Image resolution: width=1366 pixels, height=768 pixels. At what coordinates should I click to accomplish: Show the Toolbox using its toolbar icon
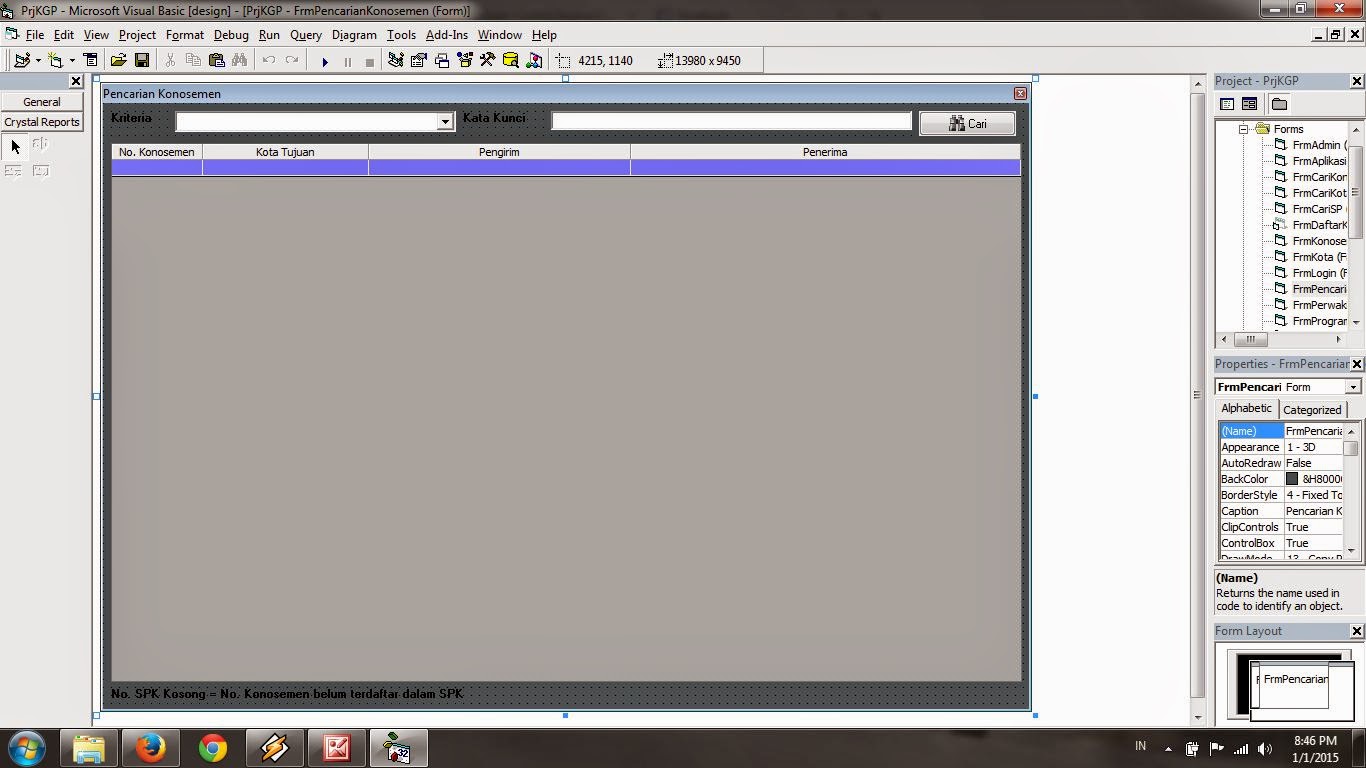pos(487,60)
